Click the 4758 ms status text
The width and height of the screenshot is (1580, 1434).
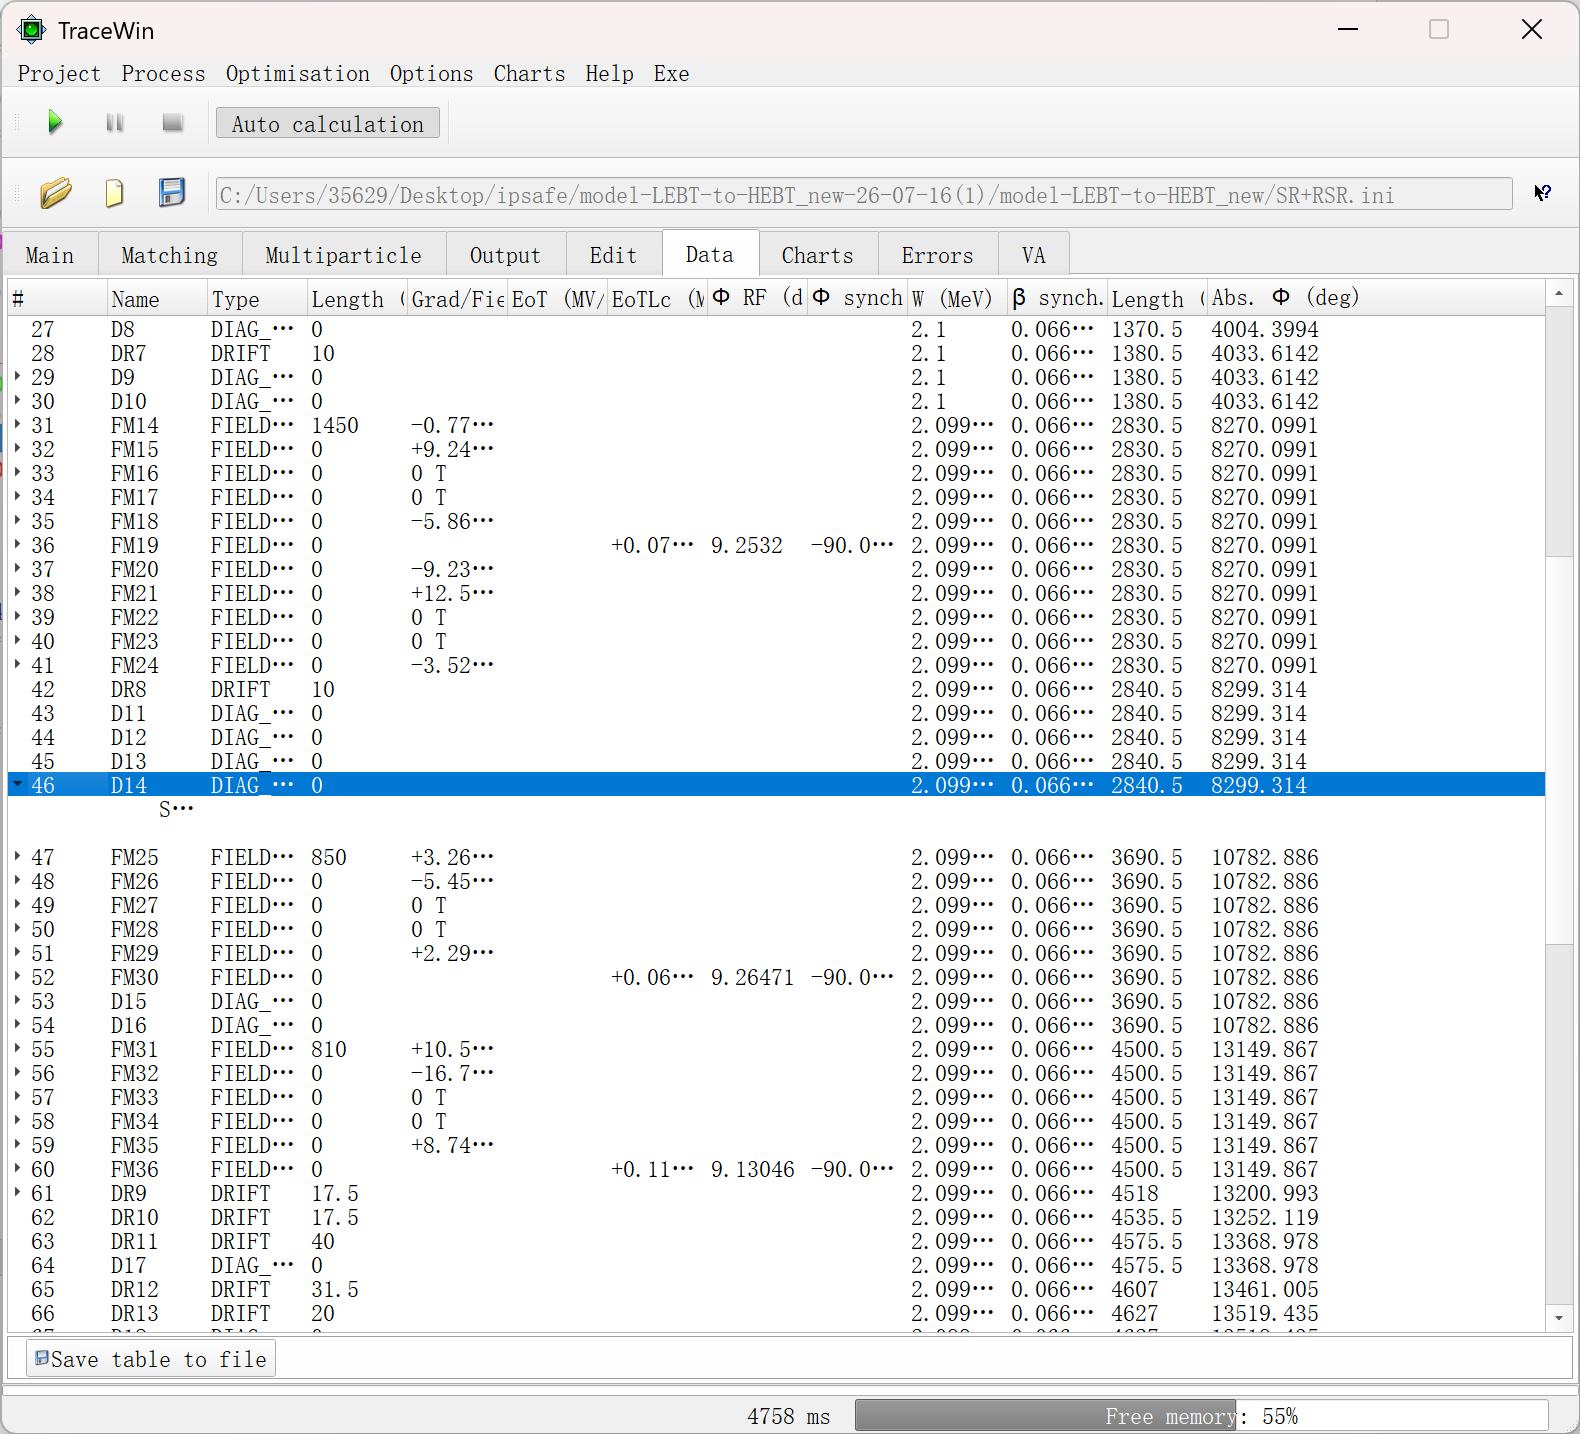coord(788,1416)
